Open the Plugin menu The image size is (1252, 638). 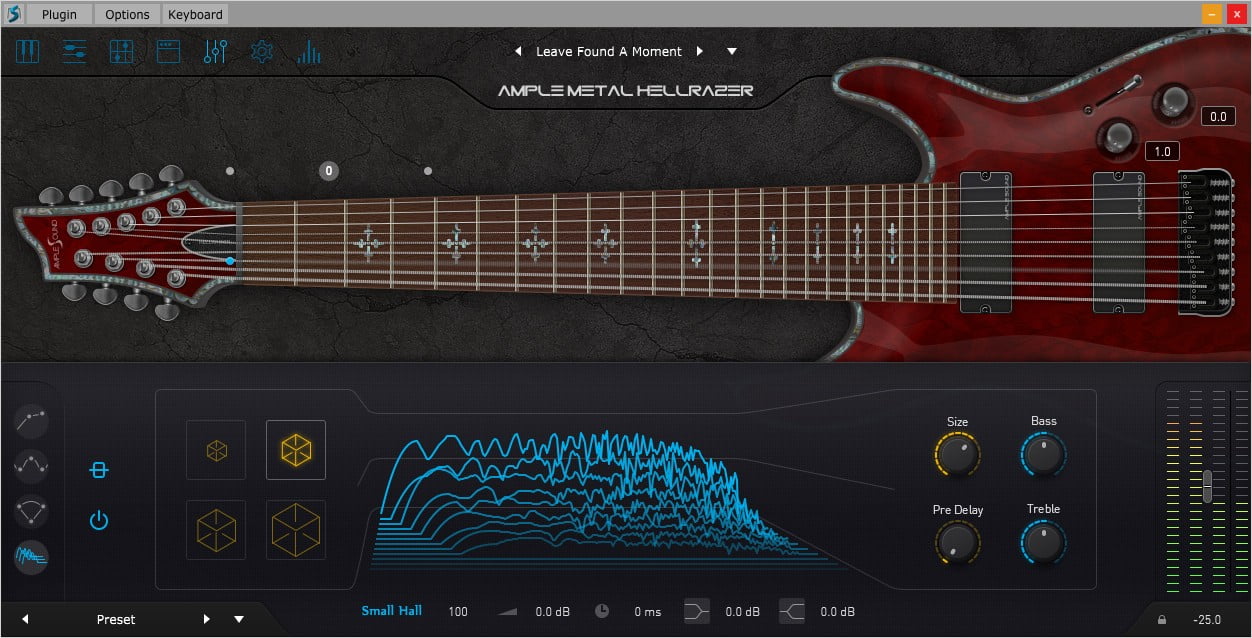pos(59,14)
